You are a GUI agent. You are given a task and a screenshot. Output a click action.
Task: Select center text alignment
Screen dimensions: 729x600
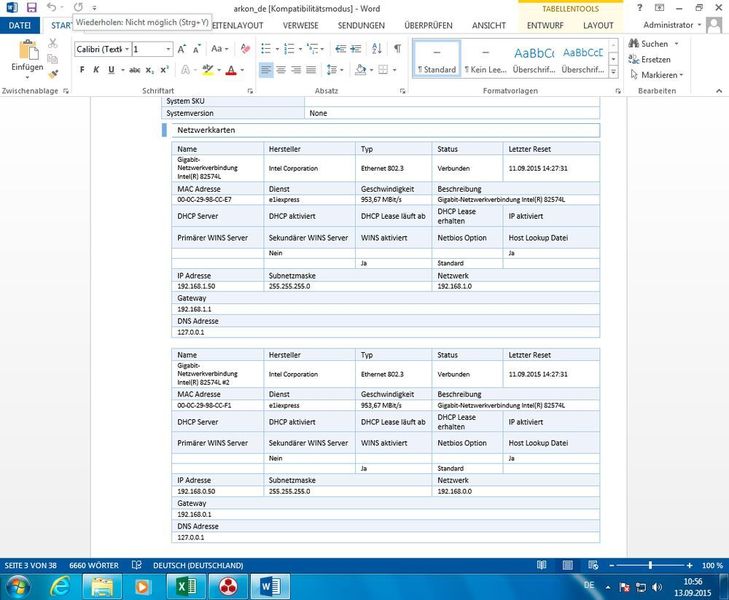coord(281,70)
